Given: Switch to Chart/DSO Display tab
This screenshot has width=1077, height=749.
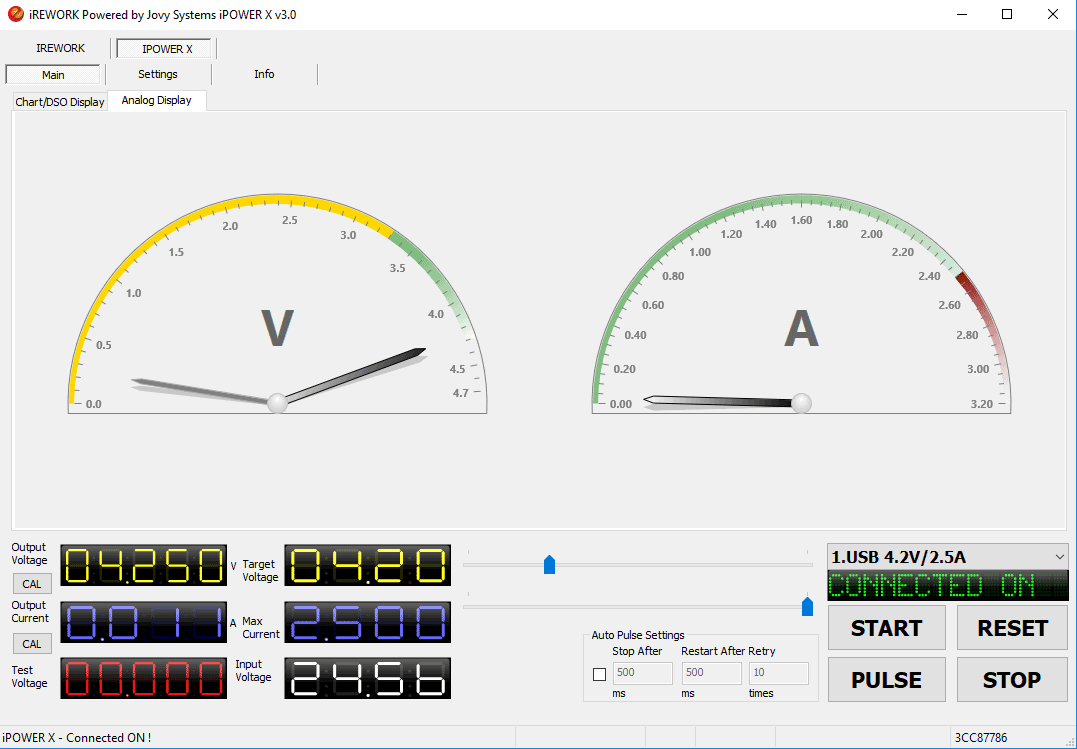Looking at the screenshot, I should pos(60,102).
